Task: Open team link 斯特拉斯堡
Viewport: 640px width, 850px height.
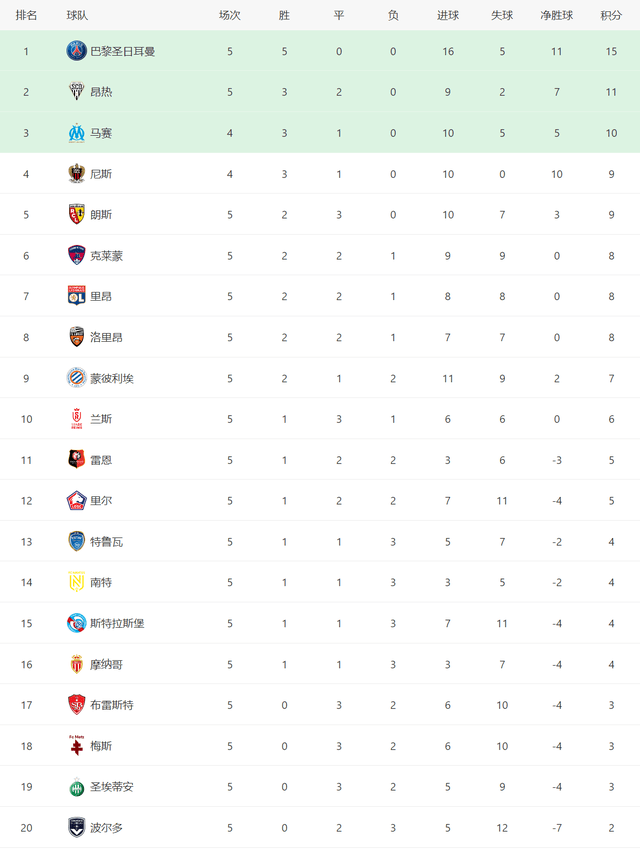Action: click(x=117, y=623)
